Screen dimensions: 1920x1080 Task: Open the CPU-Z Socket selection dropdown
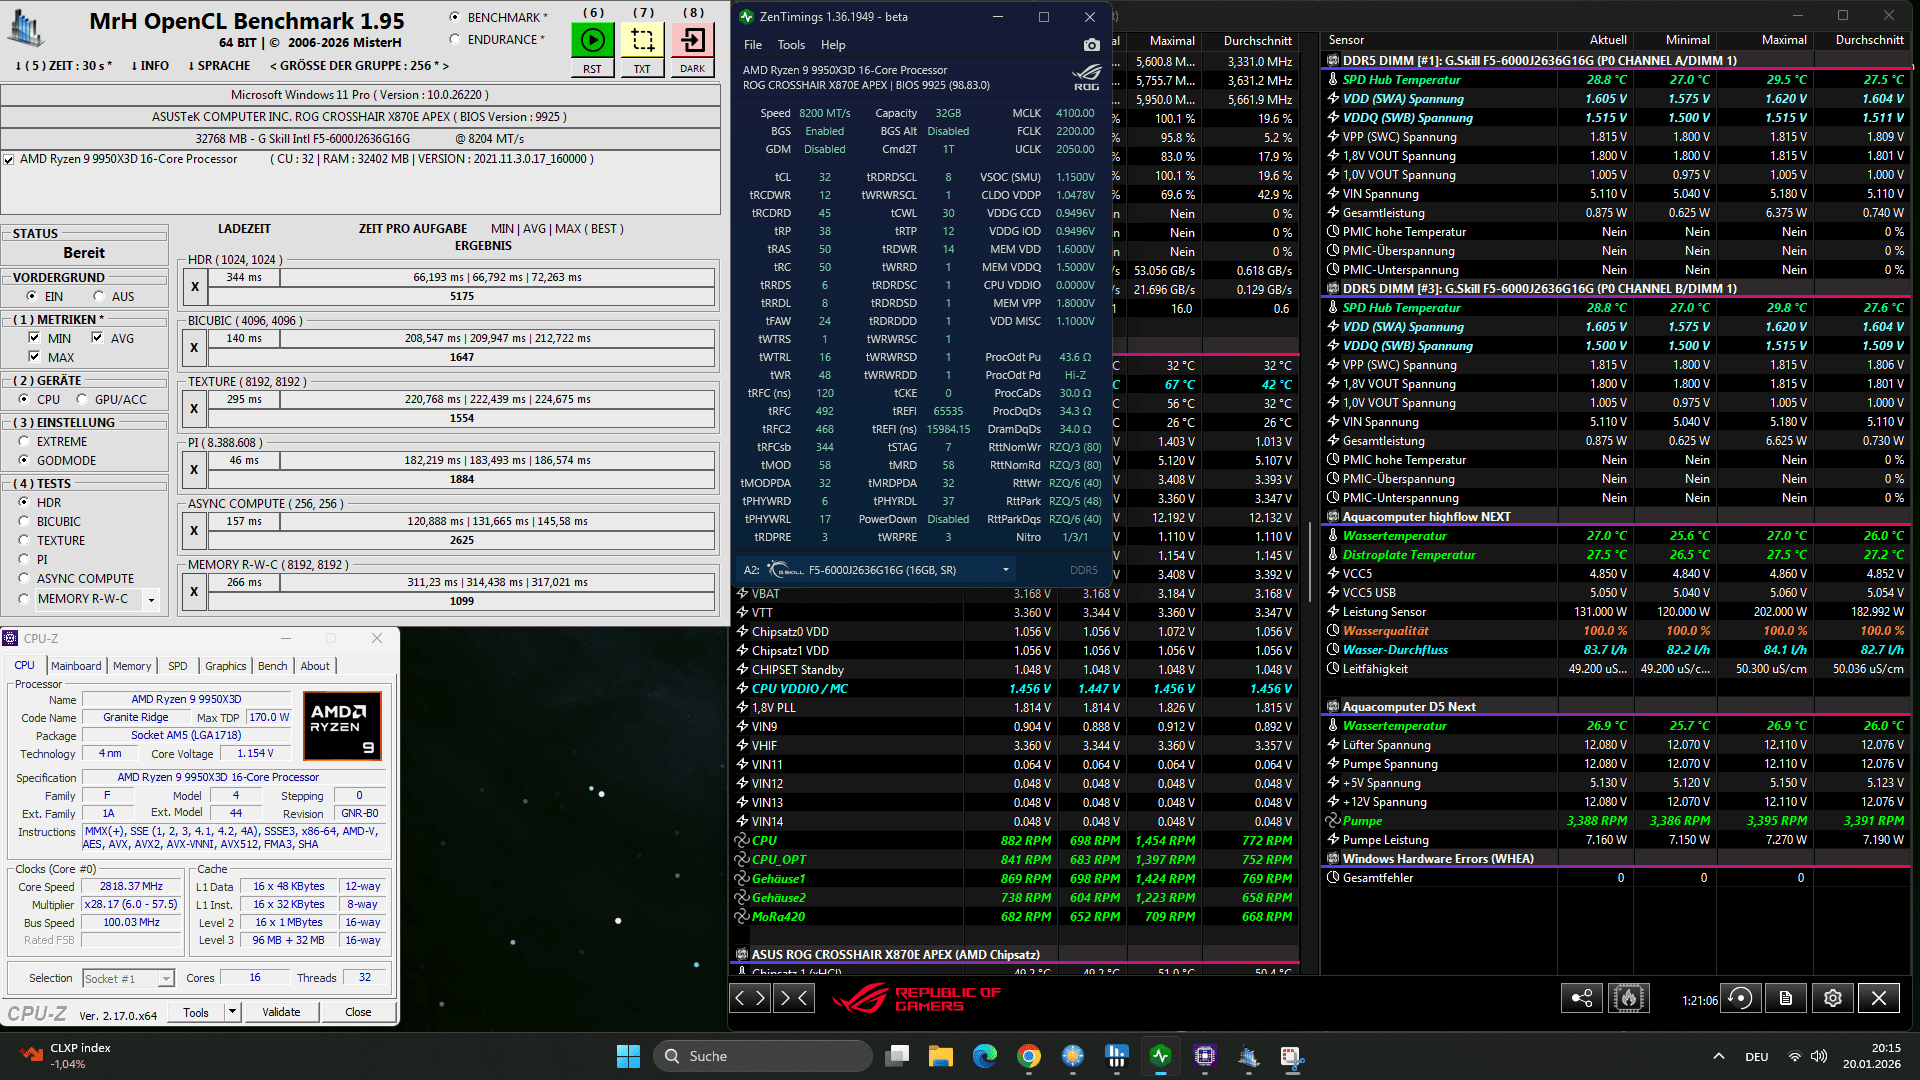pos(166,979)
